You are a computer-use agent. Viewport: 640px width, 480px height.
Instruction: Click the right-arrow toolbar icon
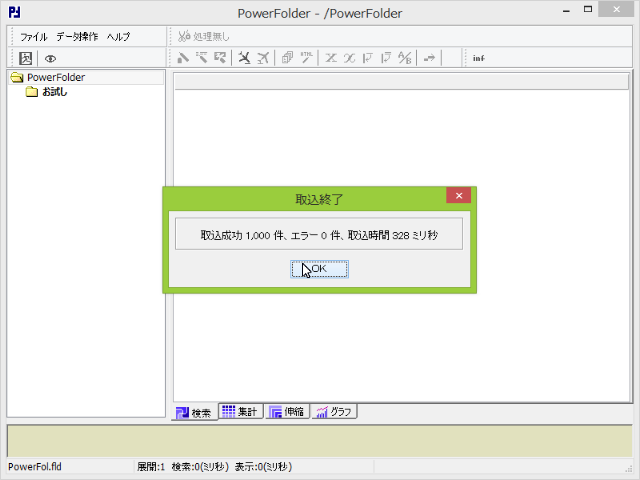pyautogui.click(x=429, y=58)
